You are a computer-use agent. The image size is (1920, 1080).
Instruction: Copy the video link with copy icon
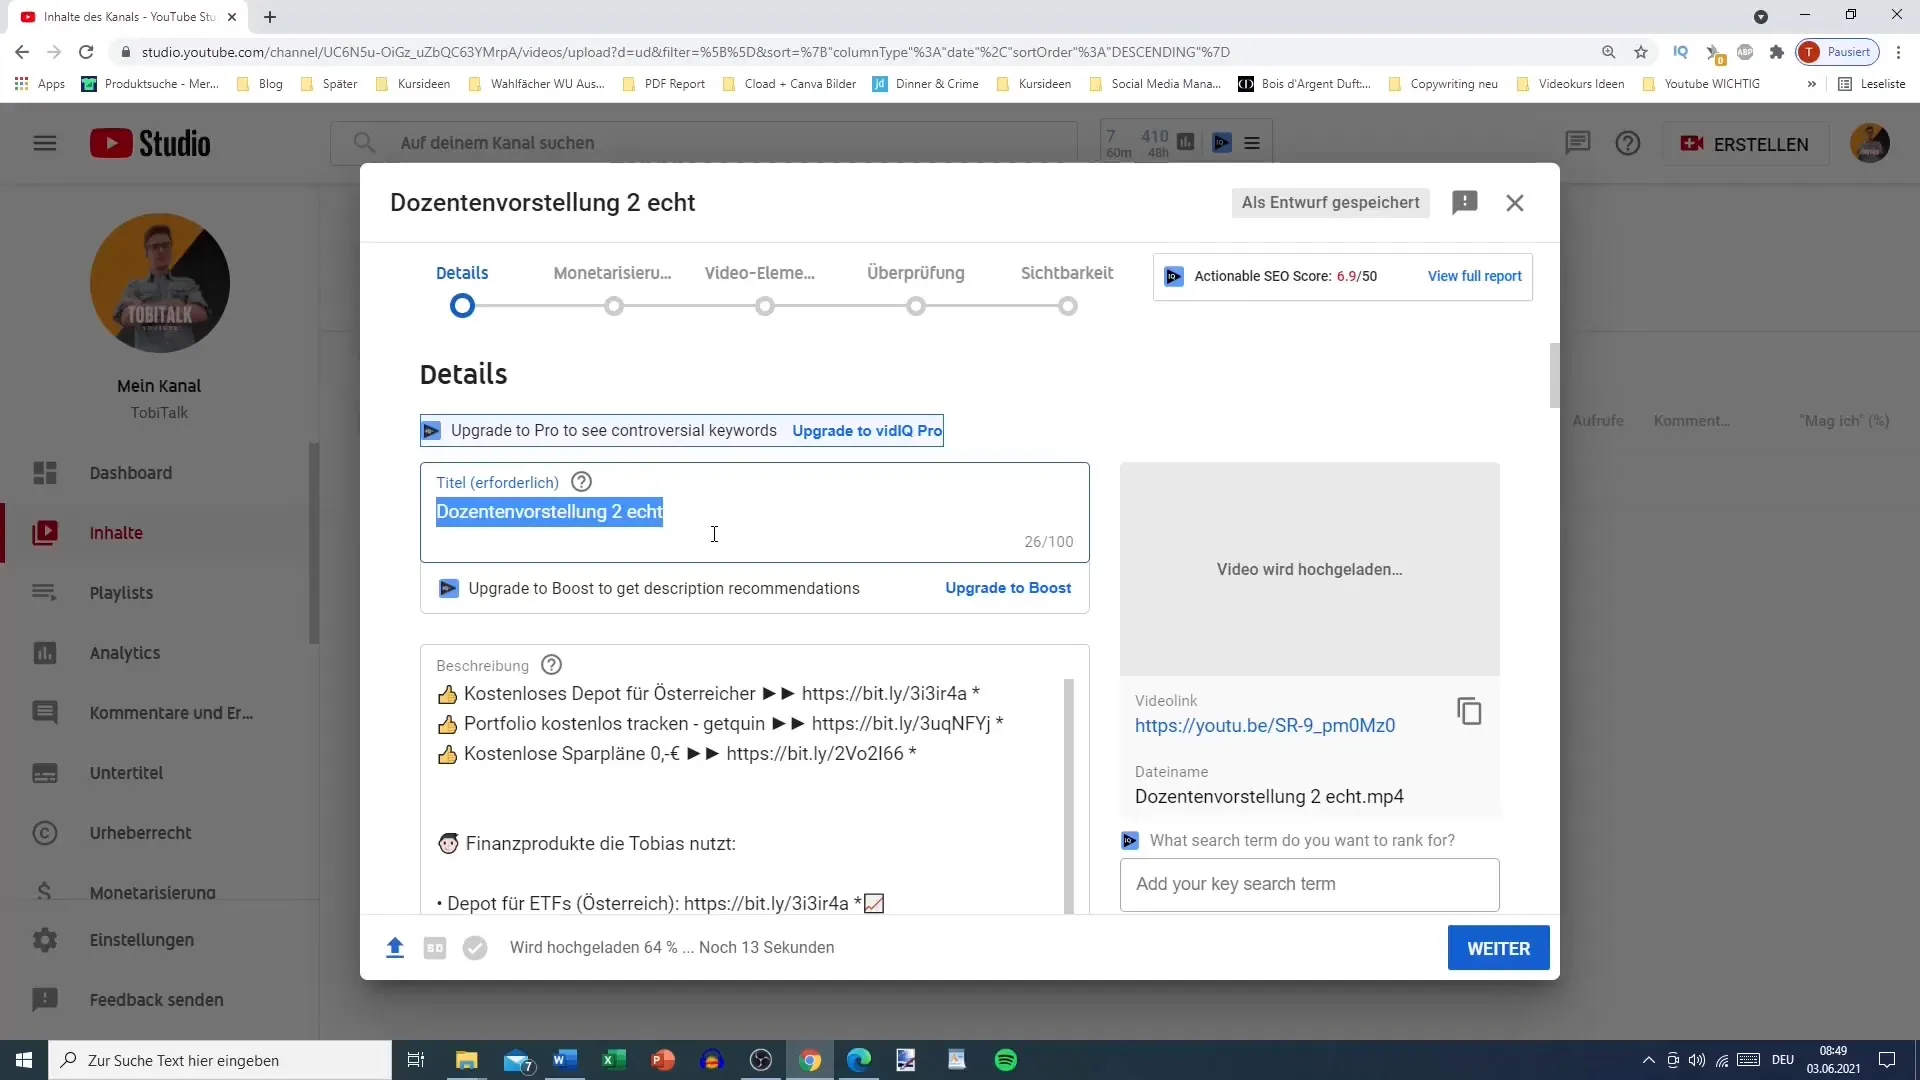[x=1469, y=711]
